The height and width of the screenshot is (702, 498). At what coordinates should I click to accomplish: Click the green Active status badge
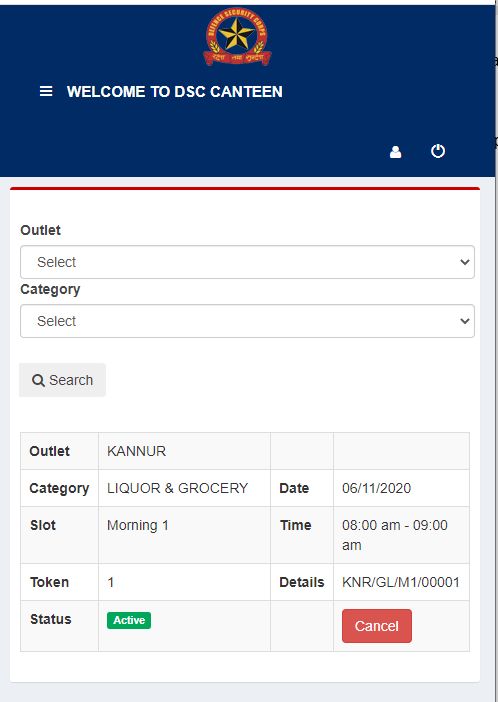(x=129, y=620)
